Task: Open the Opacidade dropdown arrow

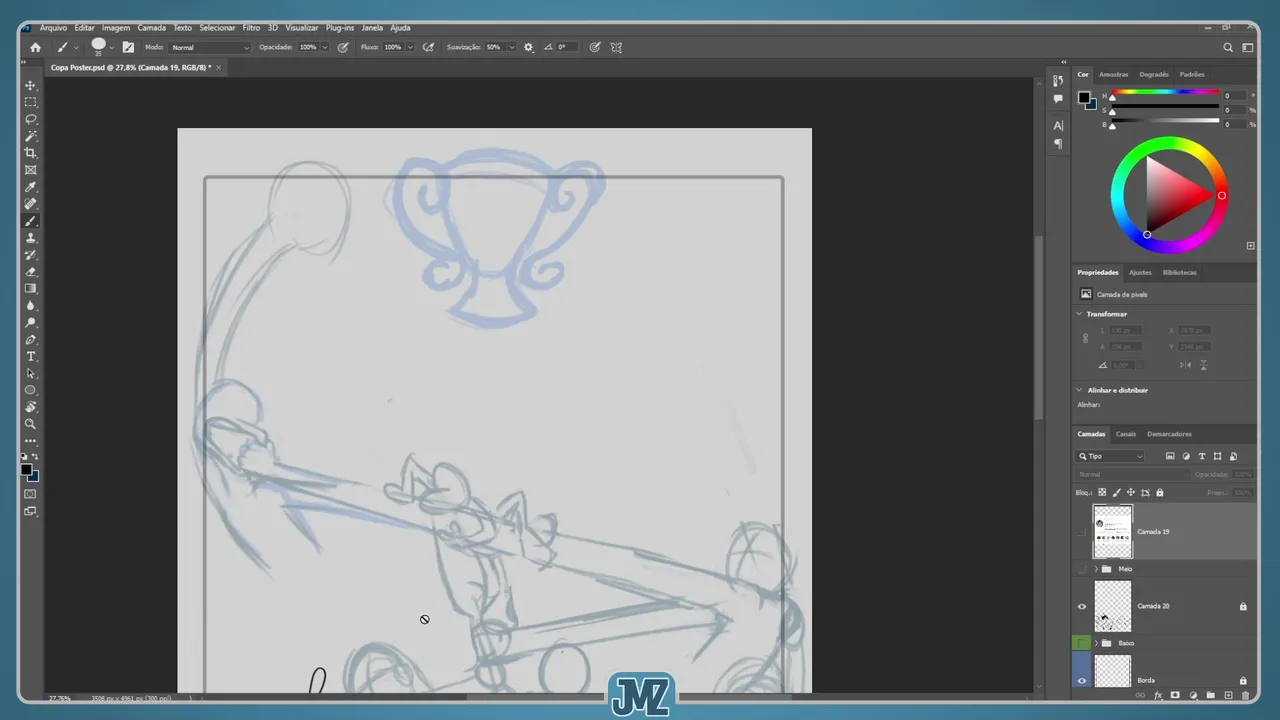Action: pyautogui.click(x=325, y=47)
